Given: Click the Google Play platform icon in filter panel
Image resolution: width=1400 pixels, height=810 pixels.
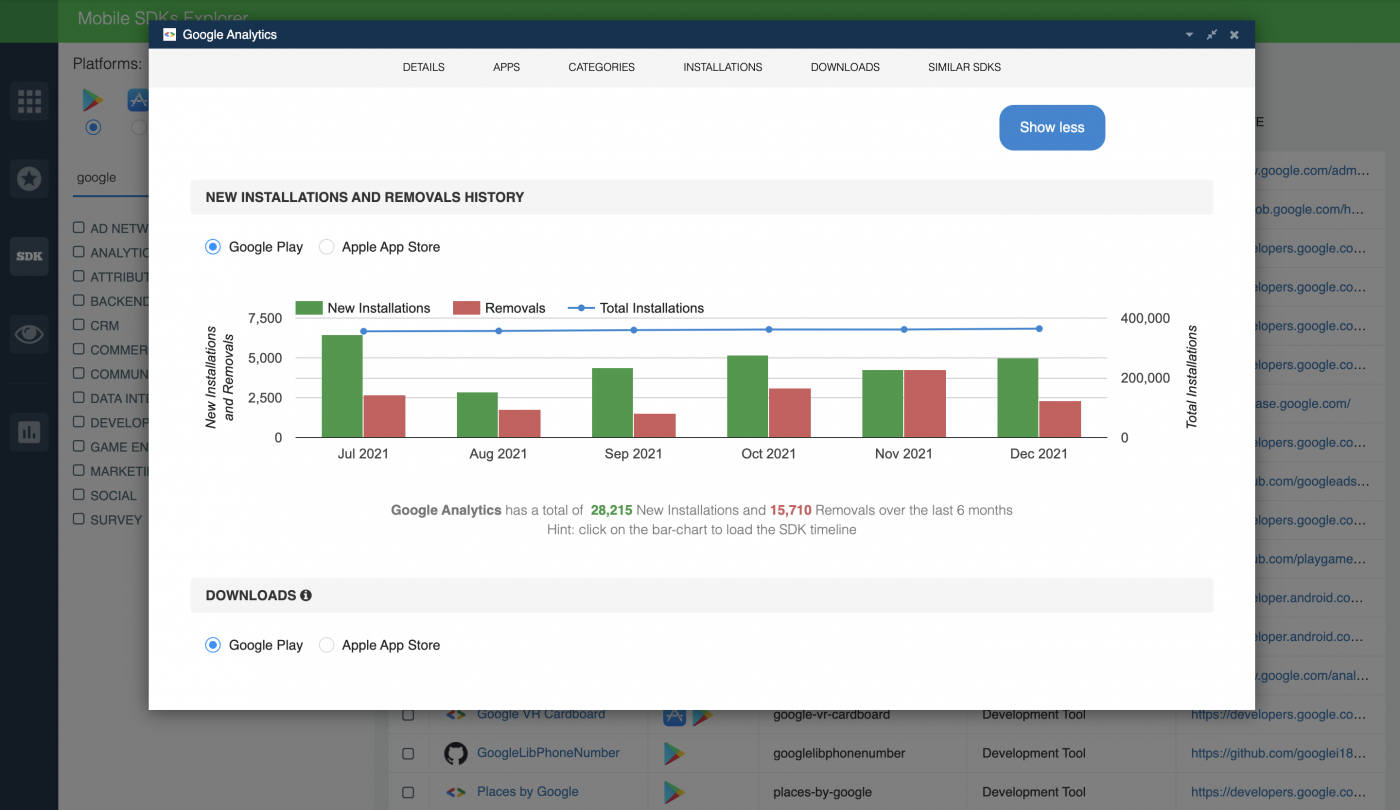Looking at the screenshot, I should (93, 100).
